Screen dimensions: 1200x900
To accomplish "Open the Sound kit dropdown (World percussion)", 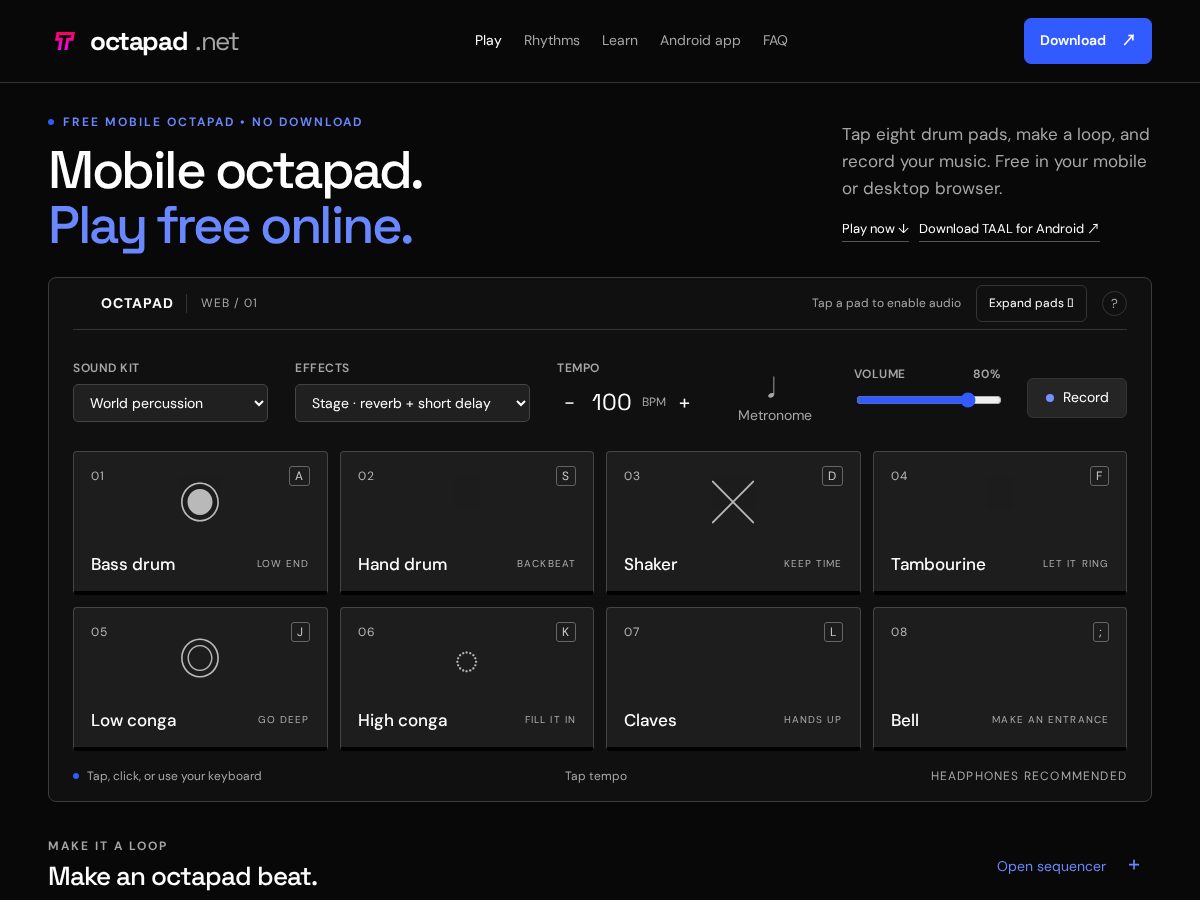I will (x=170, y=403).
